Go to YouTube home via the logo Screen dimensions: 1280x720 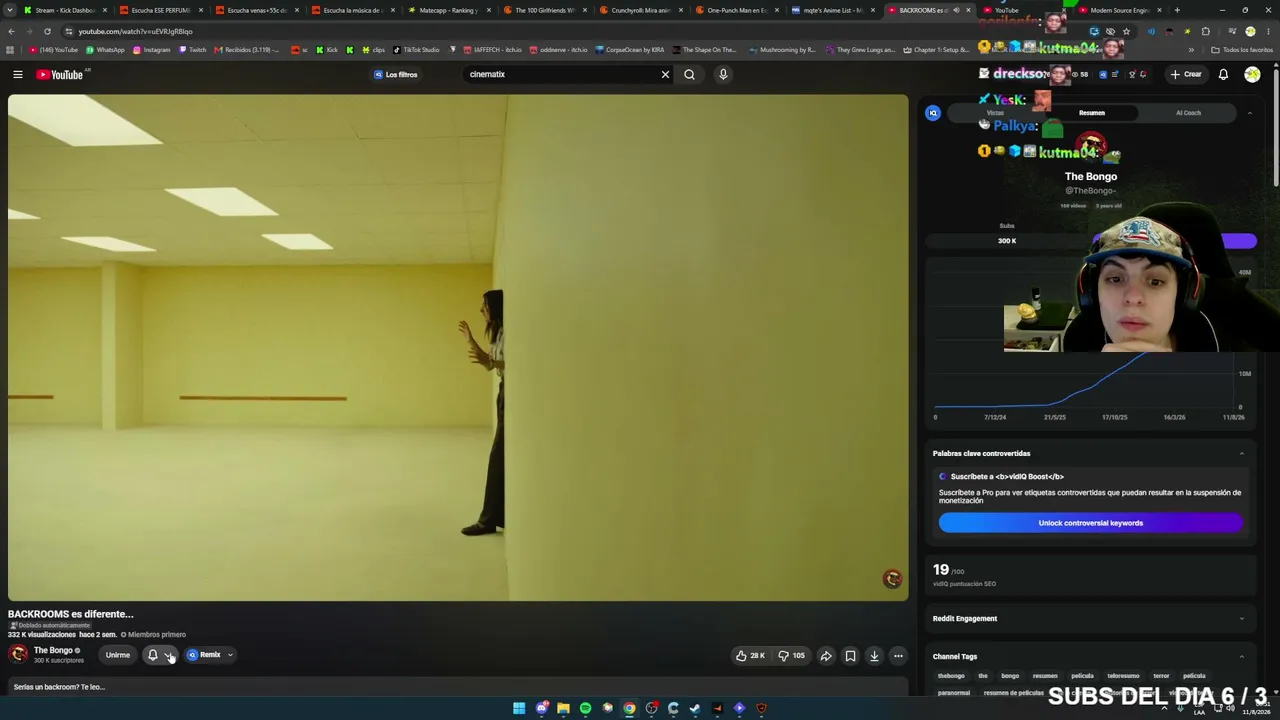click(60, 74)
